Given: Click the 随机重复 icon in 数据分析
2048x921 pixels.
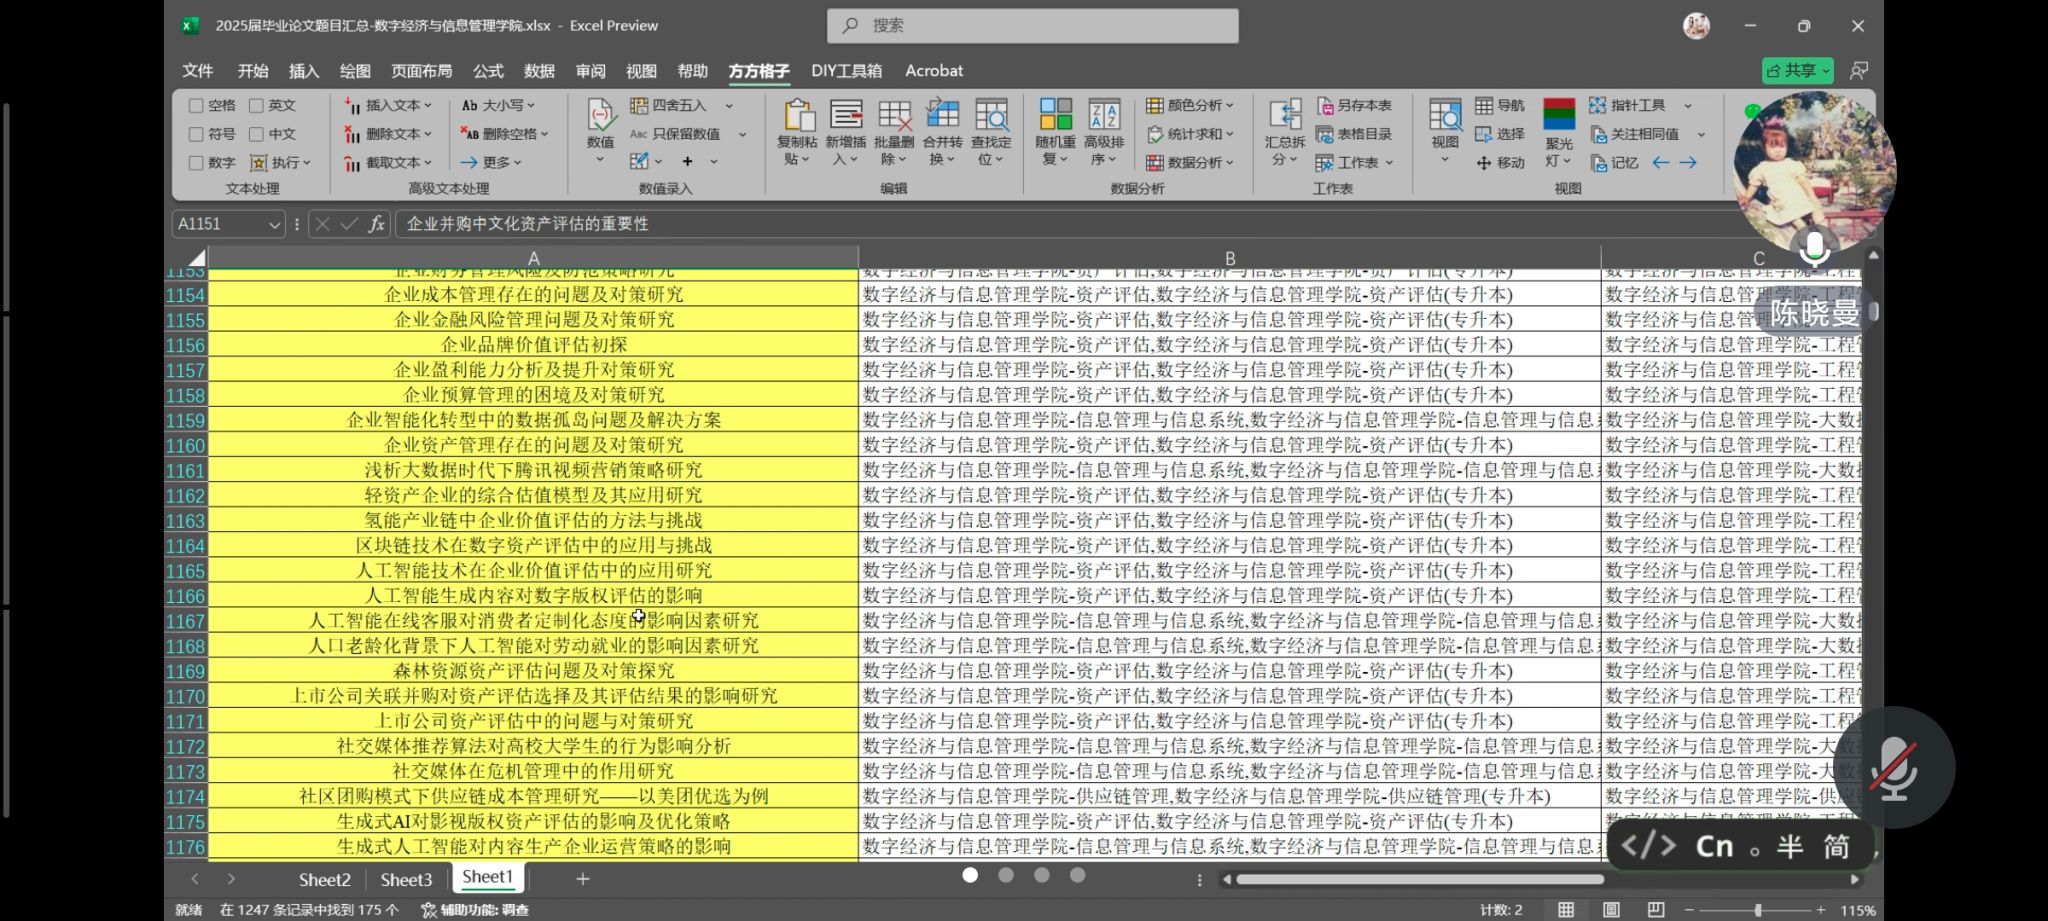Looking at the screenshot, I should coord(1055,117).
